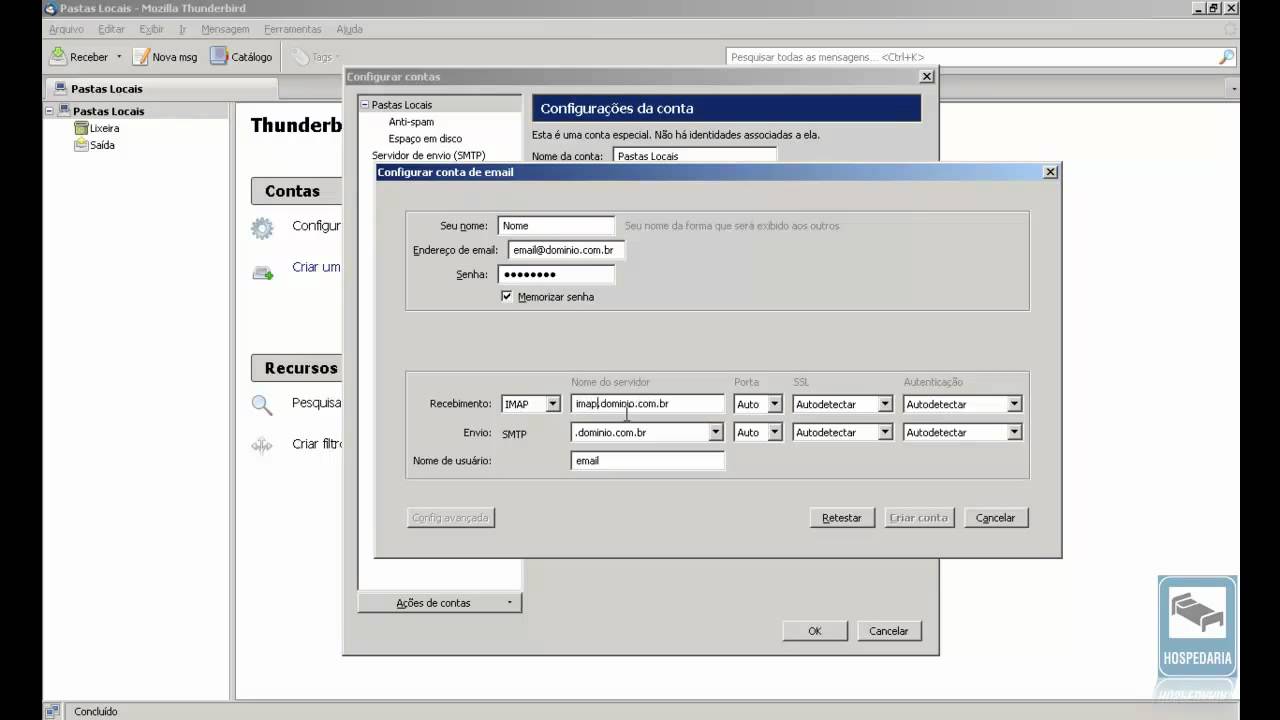Click the Nome de usuário field
The image size is (1280, 720).
coord(648,461)
